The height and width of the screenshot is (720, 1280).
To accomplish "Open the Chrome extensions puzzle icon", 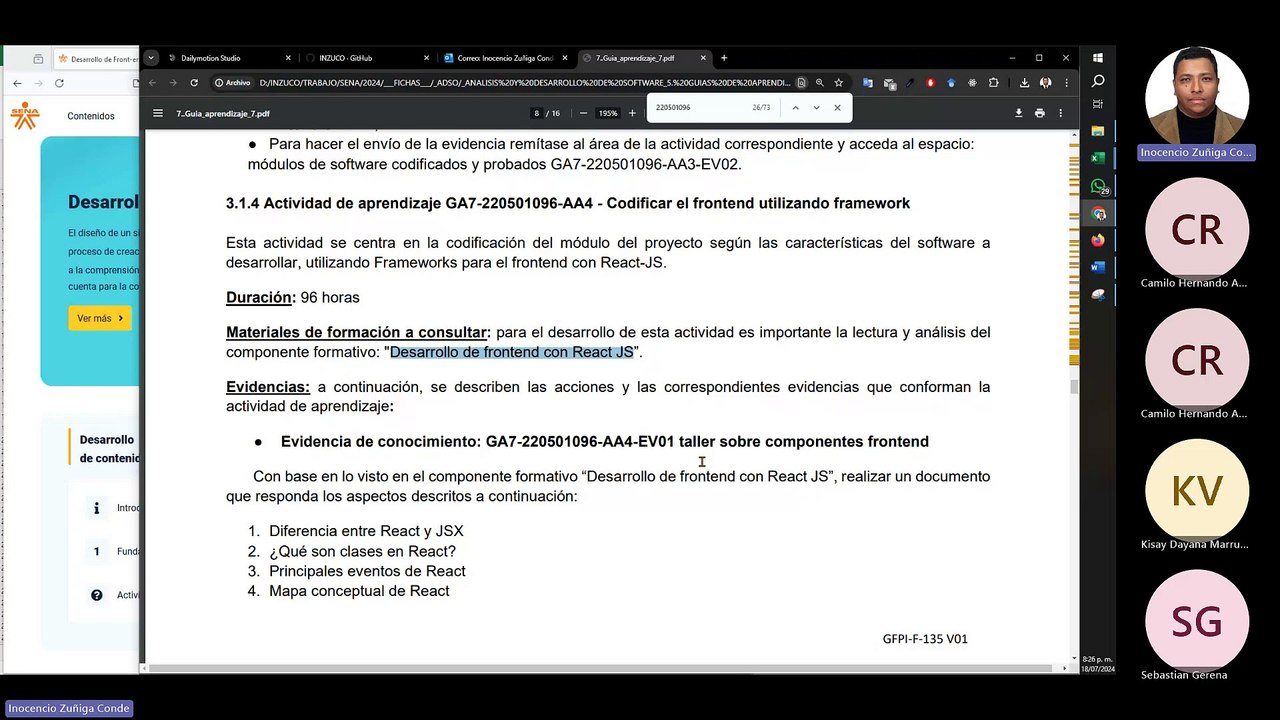I will coord(993,83).
